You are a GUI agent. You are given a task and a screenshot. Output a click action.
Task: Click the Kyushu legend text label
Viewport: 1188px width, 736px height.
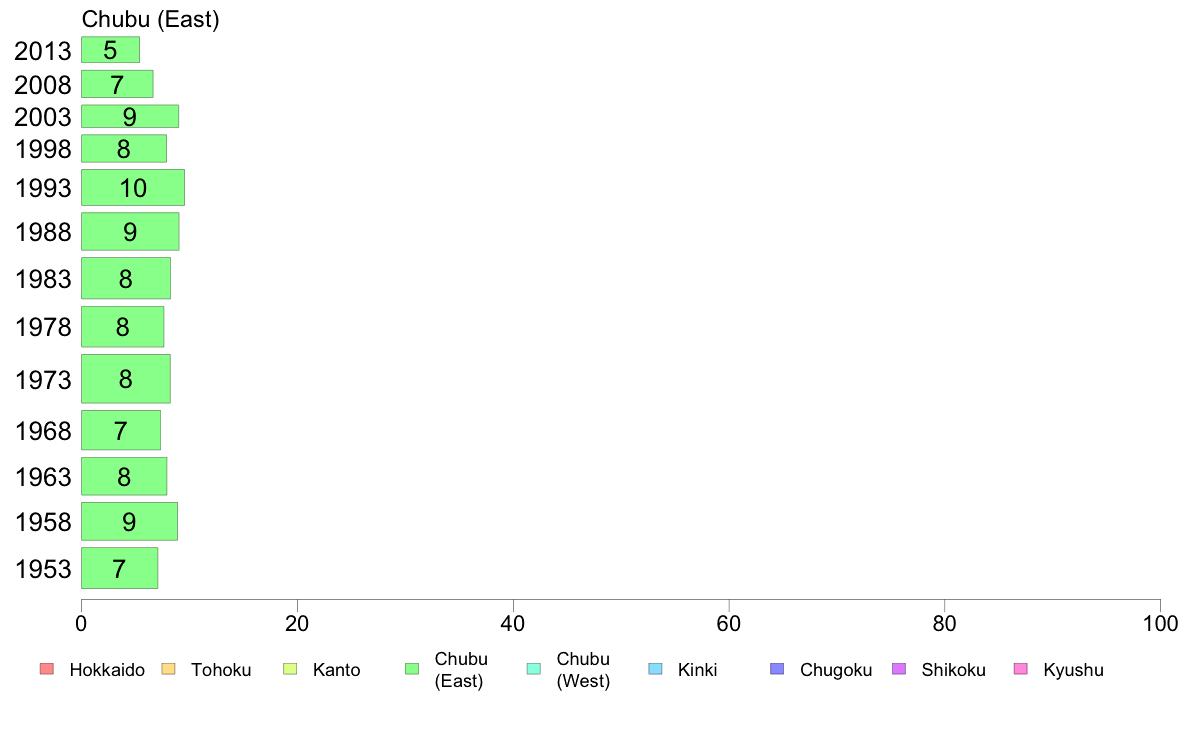pyautogui.click(x=1074, y=670)
